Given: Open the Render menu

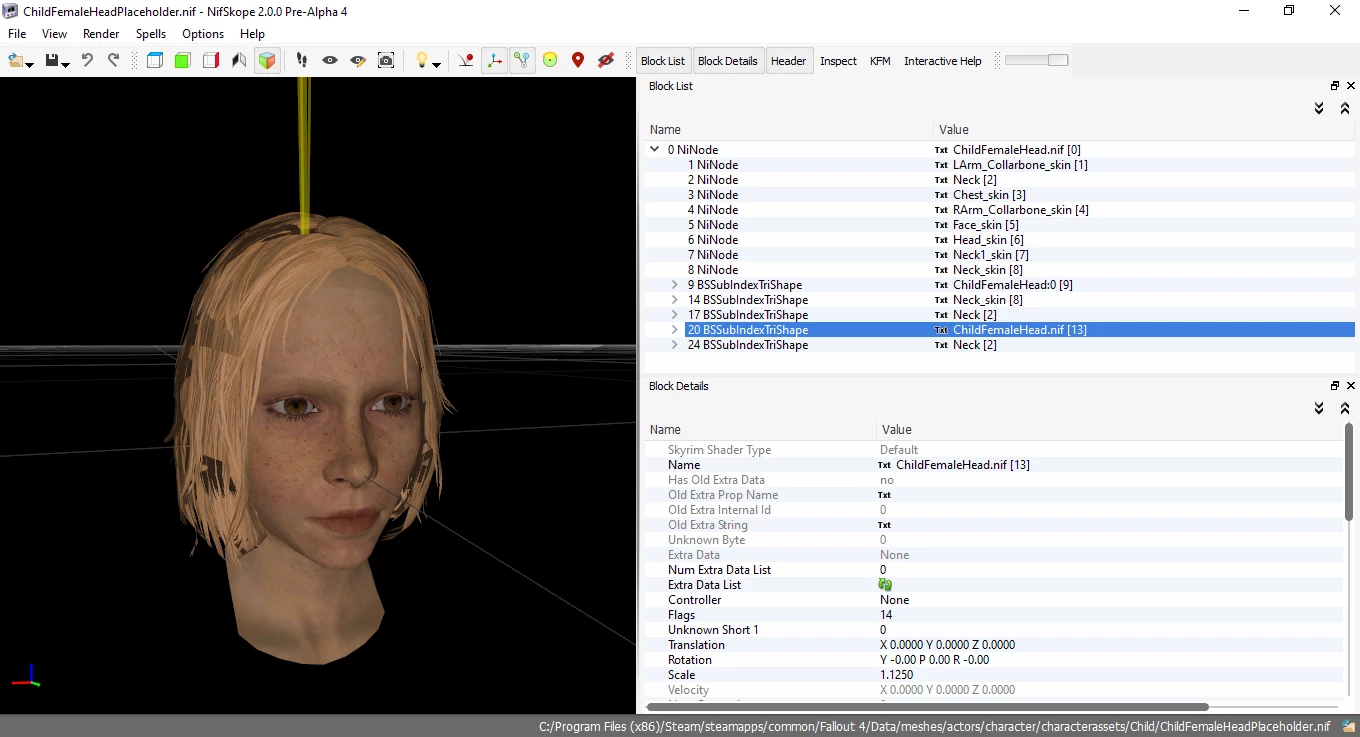Looking at the screenshot, I should click(x=101, y=34).
